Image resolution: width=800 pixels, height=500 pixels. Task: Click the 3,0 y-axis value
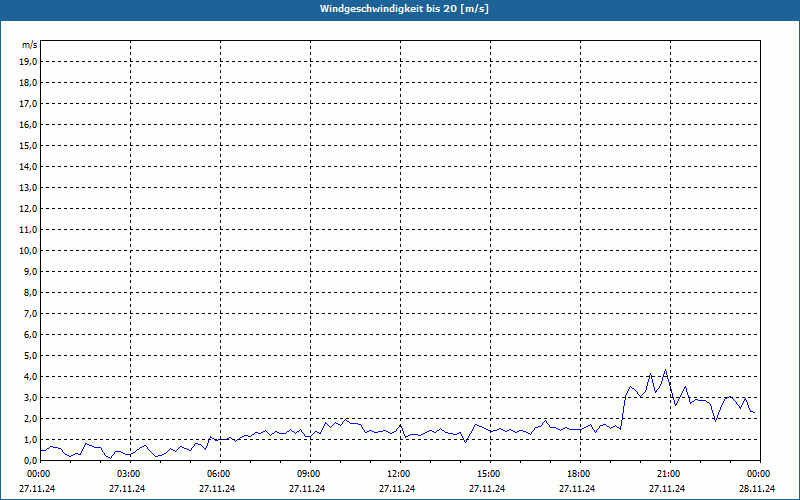tap(30, 397)
